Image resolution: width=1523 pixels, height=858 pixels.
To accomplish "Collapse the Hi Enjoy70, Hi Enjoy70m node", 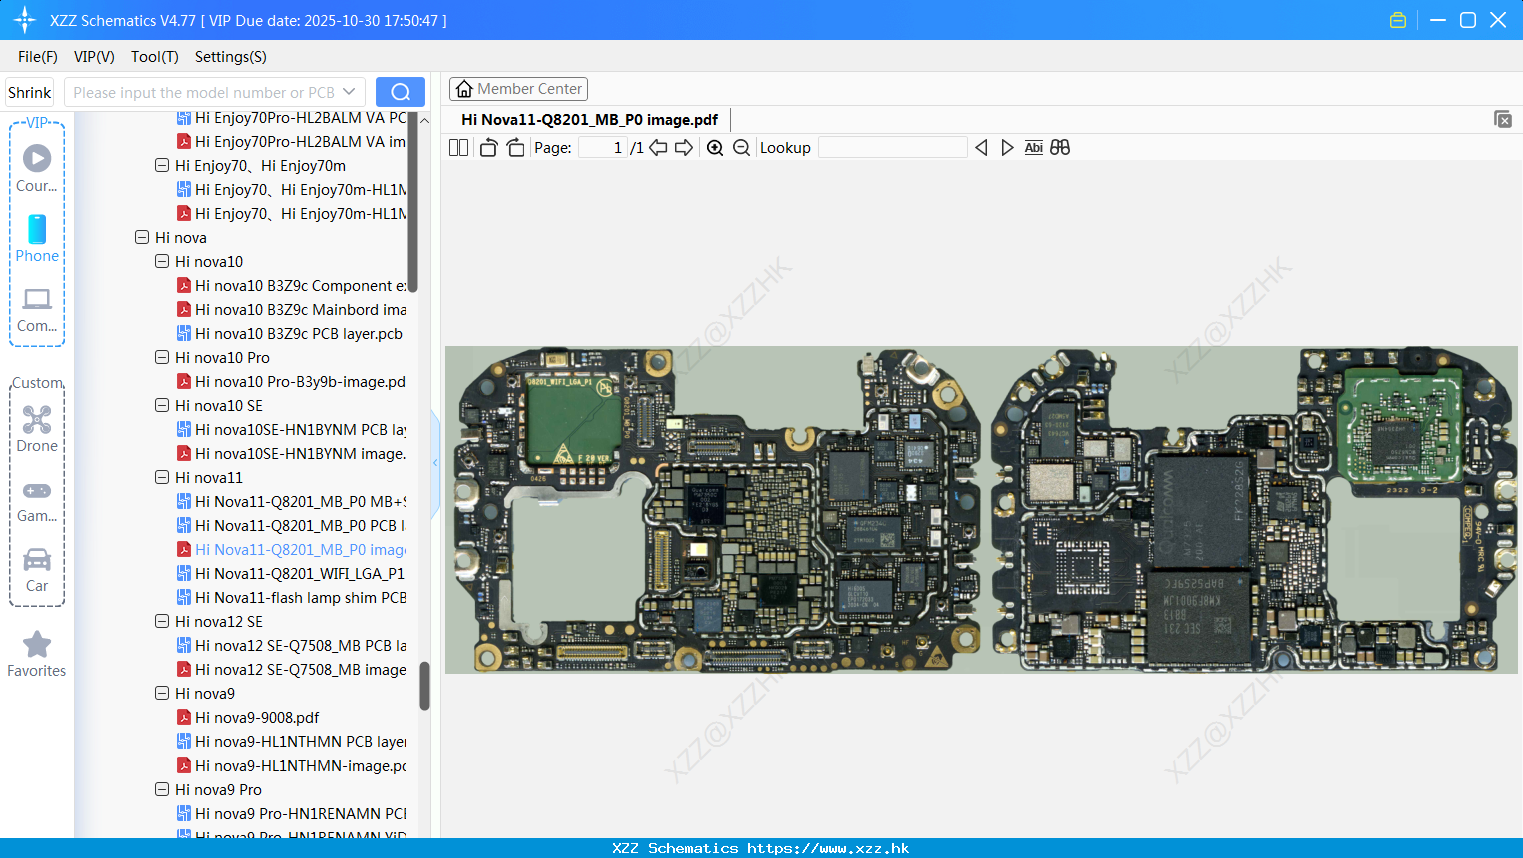I will [x=162, y=165].
